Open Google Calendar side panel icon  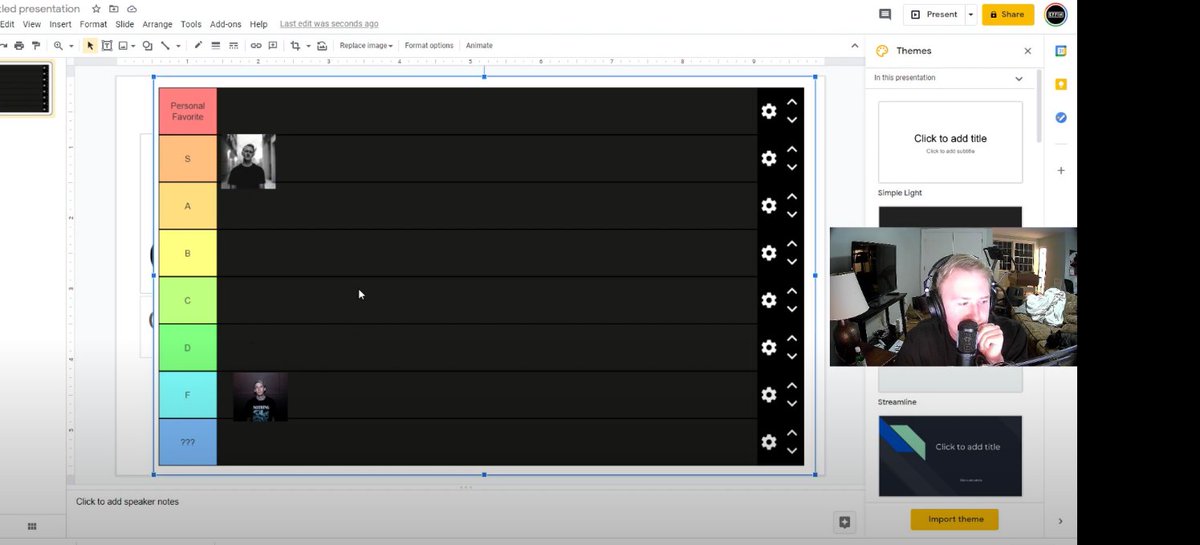click(x=1061, y=51)
